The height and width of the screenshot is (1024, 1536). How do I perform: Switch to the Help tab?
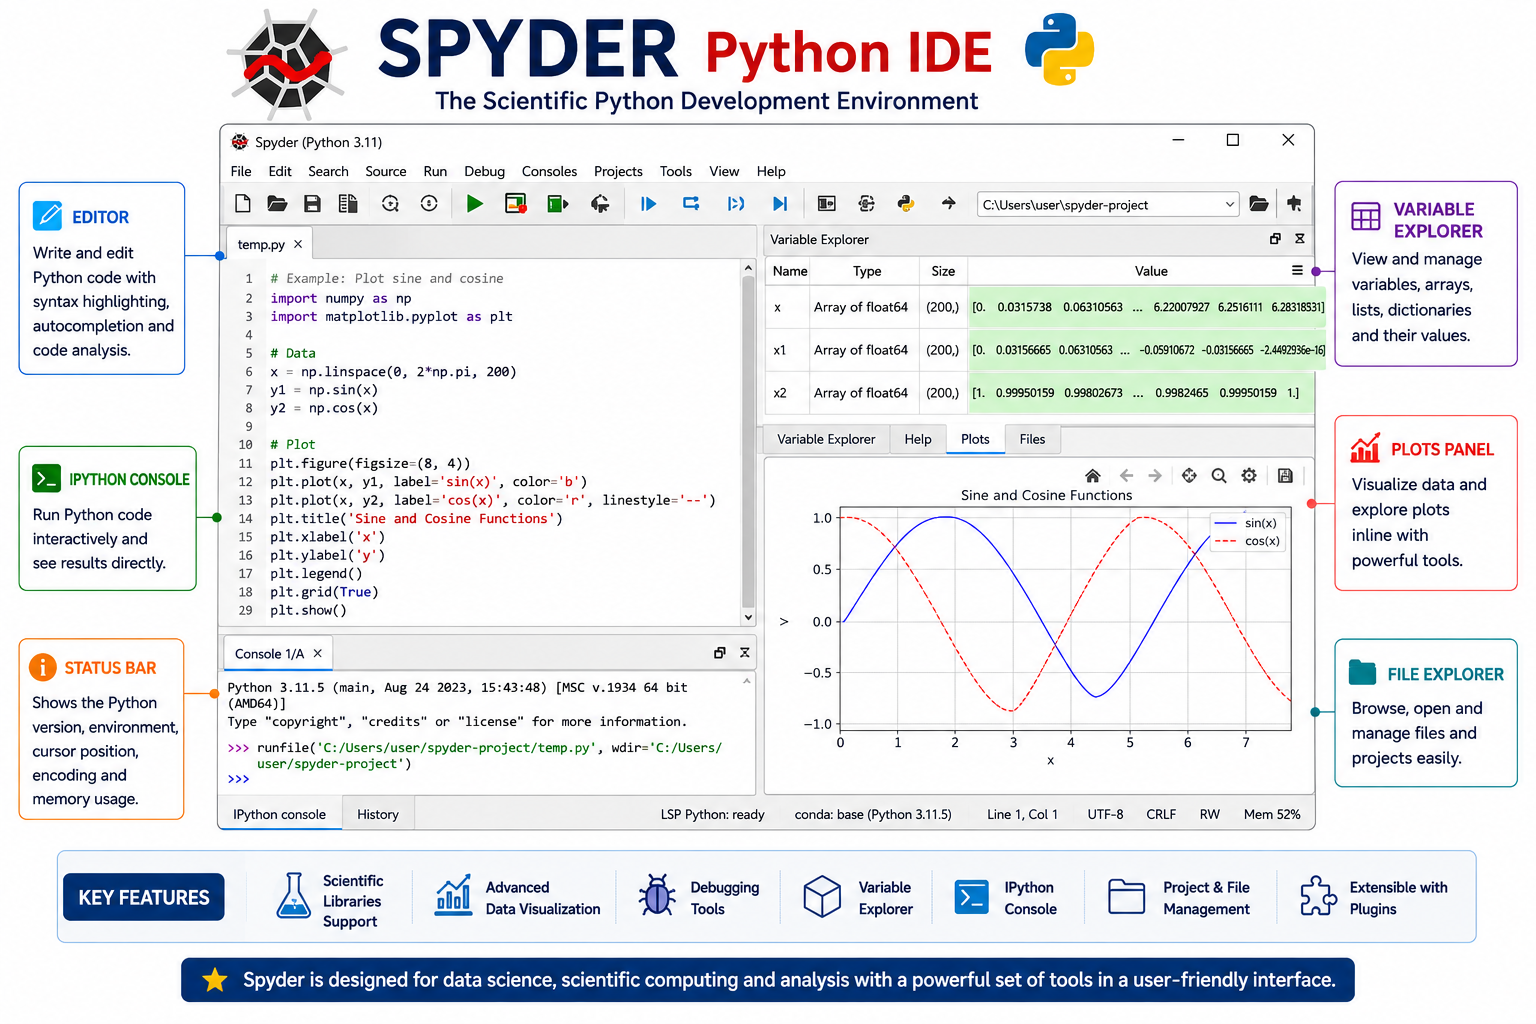coord(918,439)
